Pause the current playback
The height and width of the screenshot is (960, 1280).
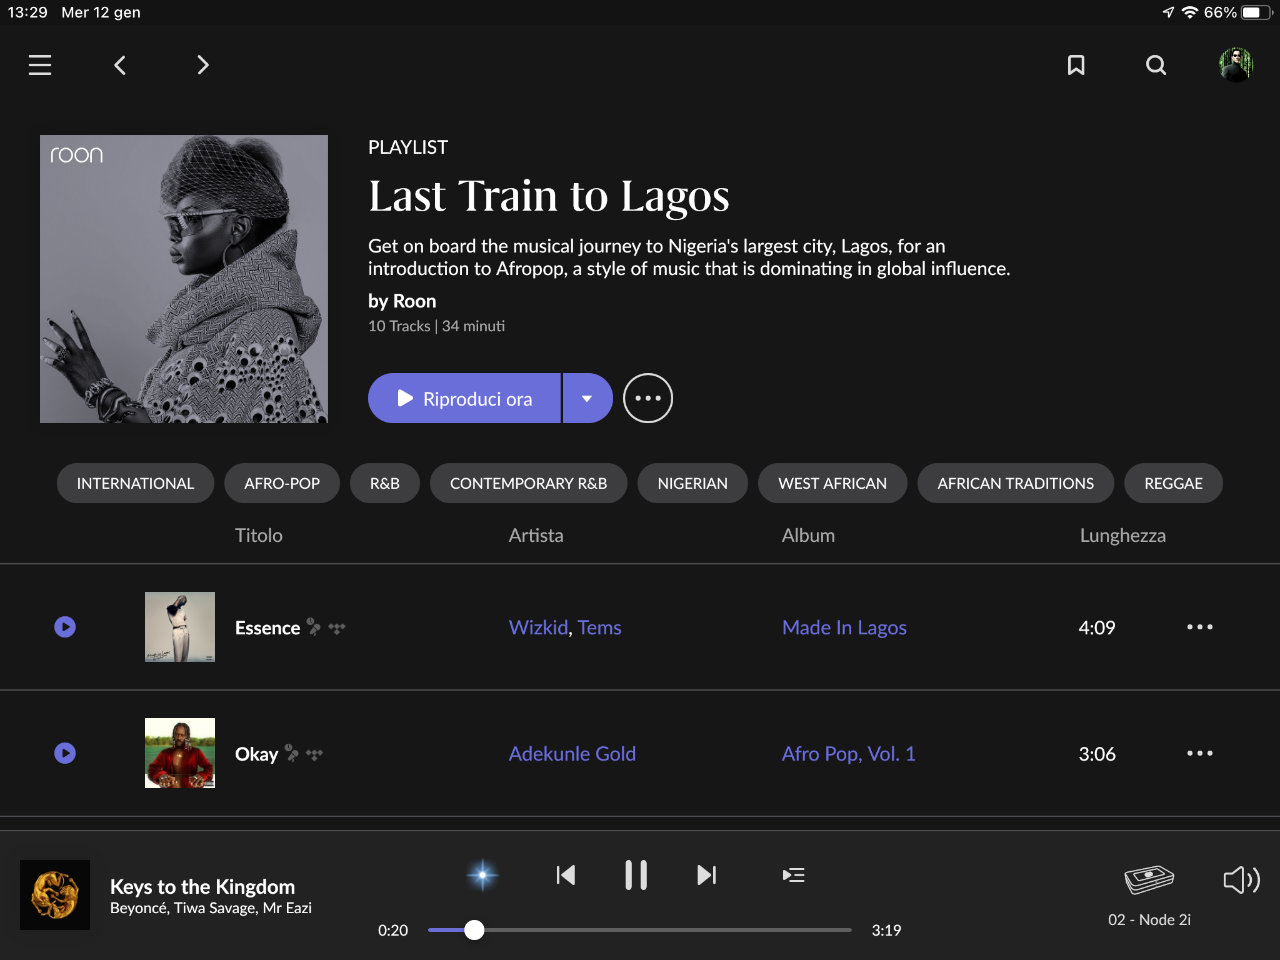(636, 875)
